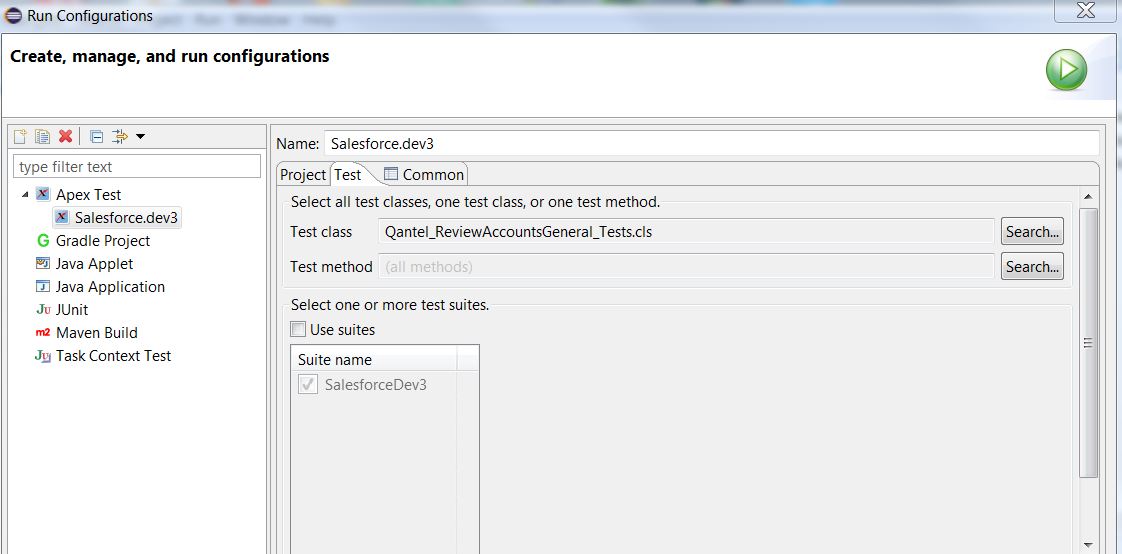Enable the Use suites checkbox
This screenshot has width=1122, height=554.
pyautogui.click(x=298, y=330)
